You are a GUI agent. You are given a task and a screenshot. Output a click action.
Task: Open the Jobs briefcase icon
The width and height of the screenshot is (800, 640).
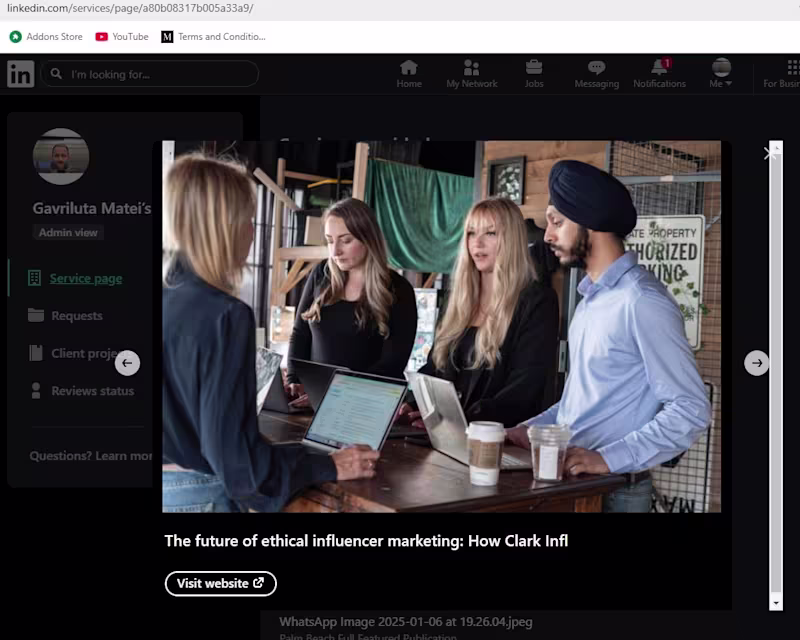click(x=534, y=67)
